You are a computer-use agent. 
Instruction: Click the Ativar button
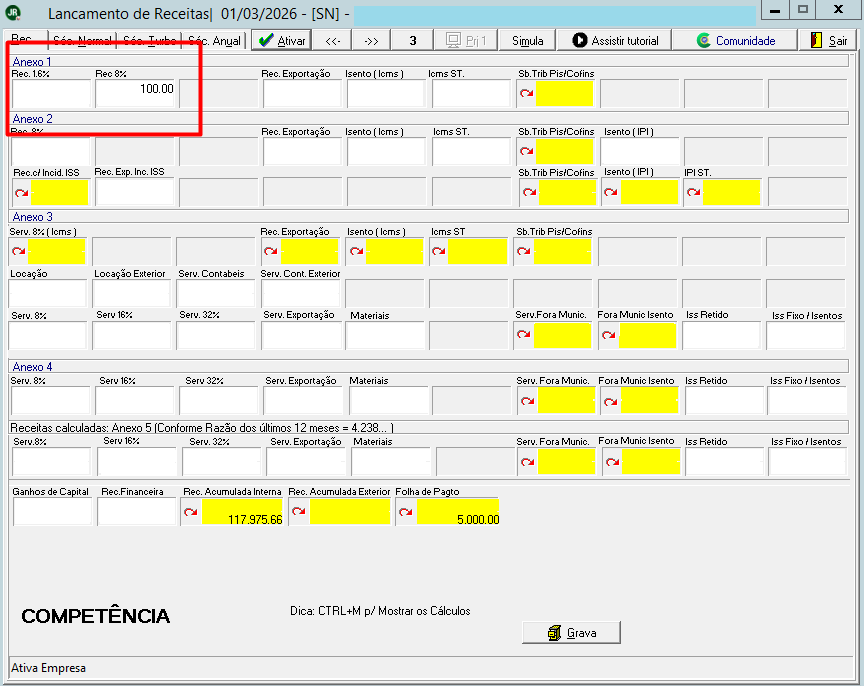click(x=282, y=40)
